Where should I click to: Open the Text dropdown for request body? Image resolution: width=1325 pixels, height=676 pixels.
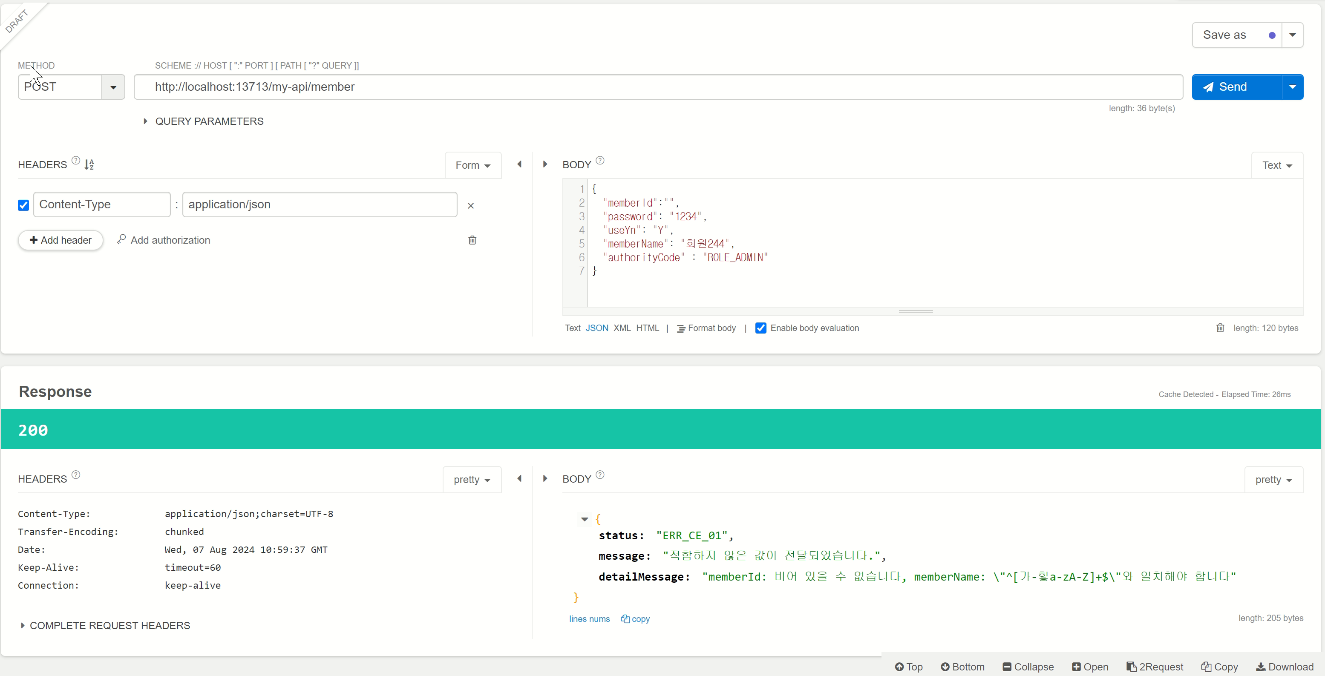tap(1277, 165)
